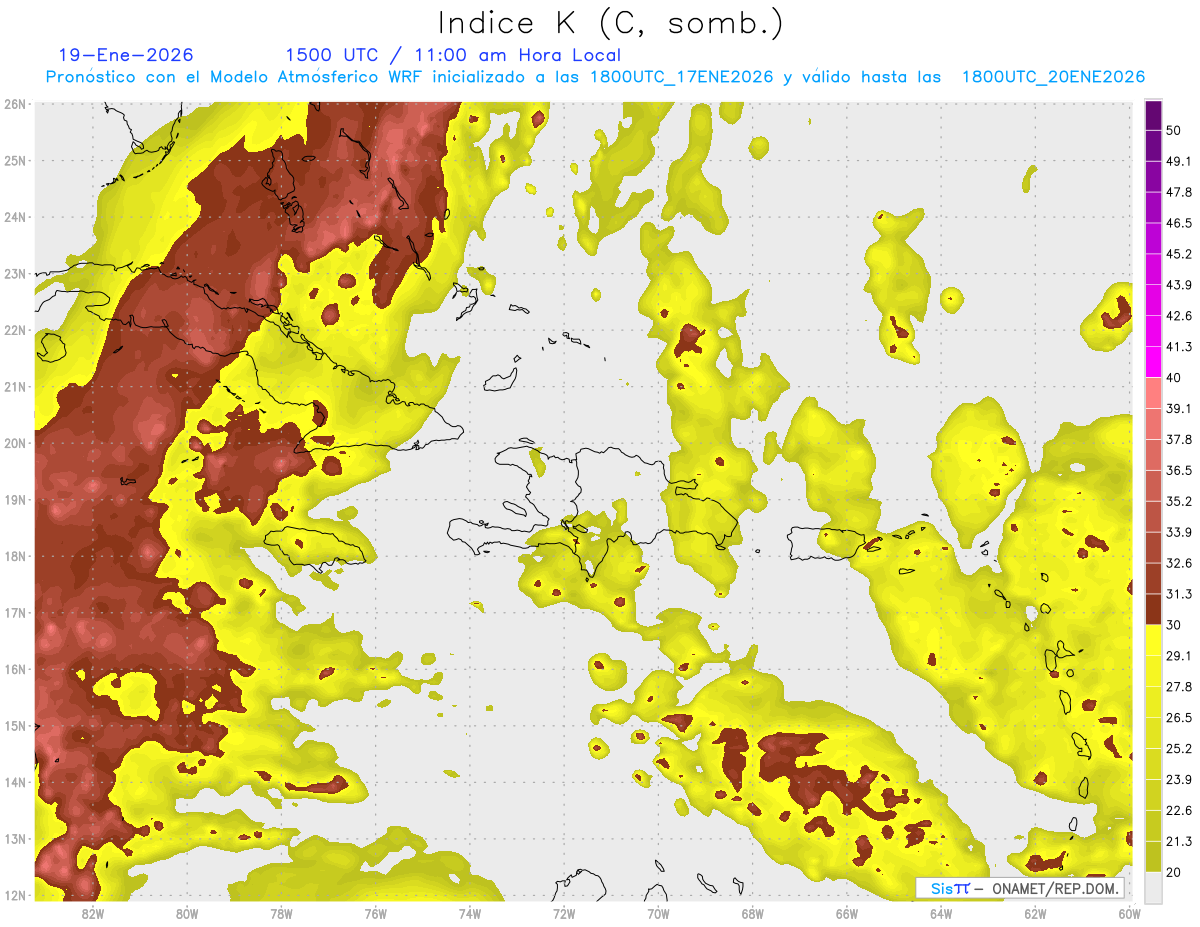Click the colorbar value "36.5"
Image resolution: width=1200 pixels, height=927 pixels.
(x=1179, y=470)
